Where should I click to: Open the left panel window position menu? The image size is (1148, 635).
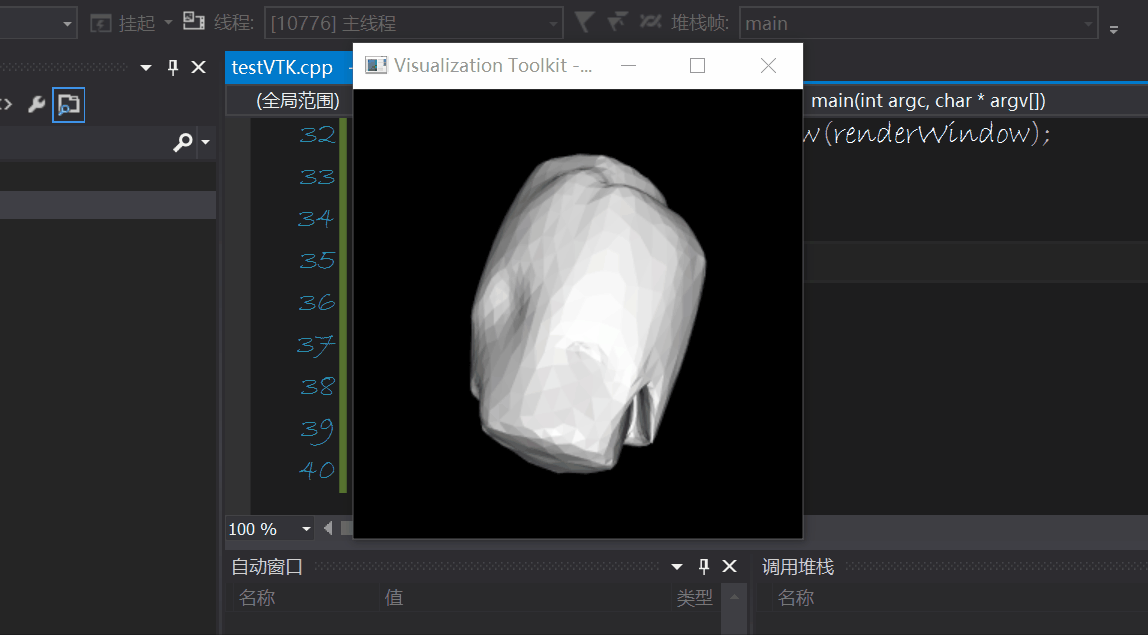(x=146, y=67)
